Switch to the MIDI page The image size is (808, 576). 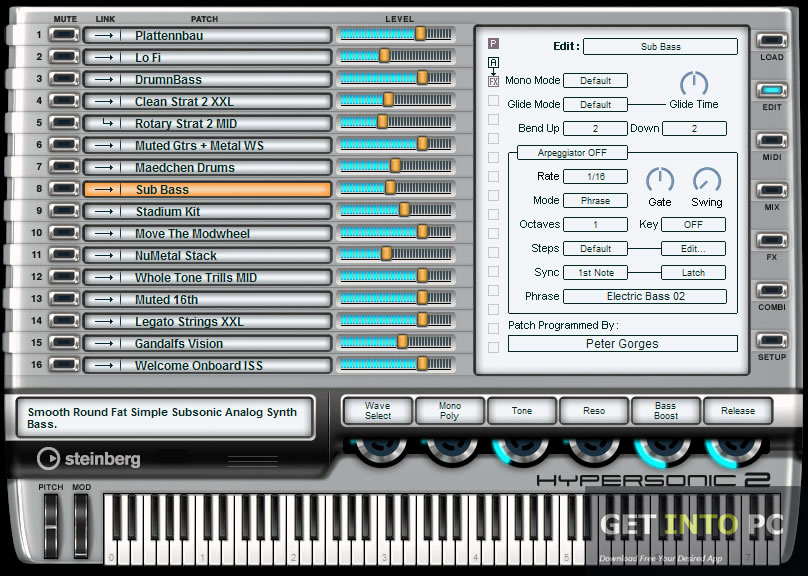[771, 140]
